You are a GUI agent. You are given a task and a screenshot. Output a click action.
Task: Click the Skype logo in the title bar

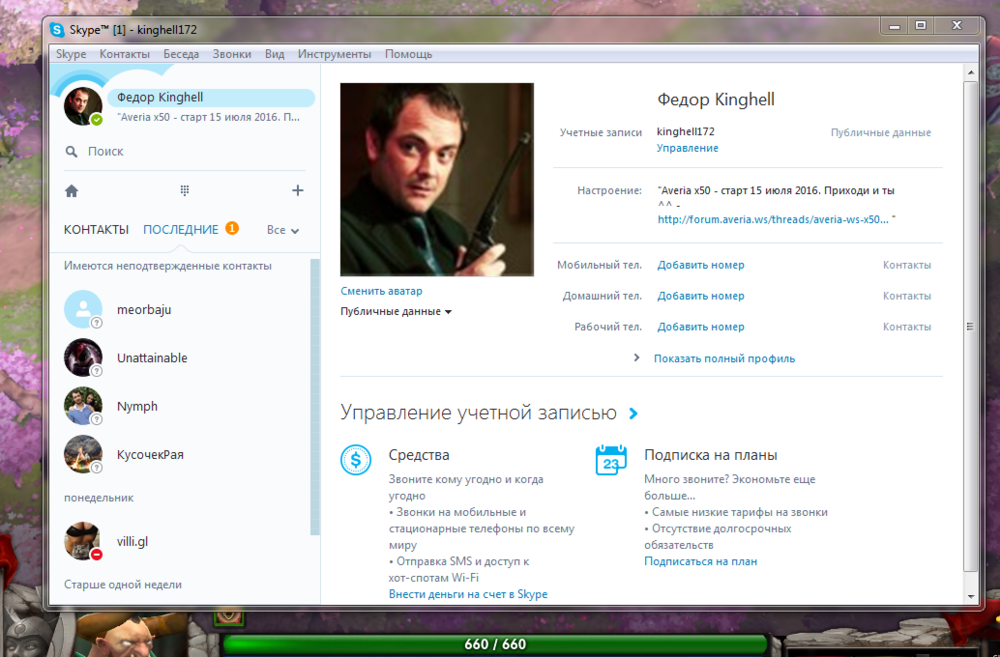click(x=57, y=29)
